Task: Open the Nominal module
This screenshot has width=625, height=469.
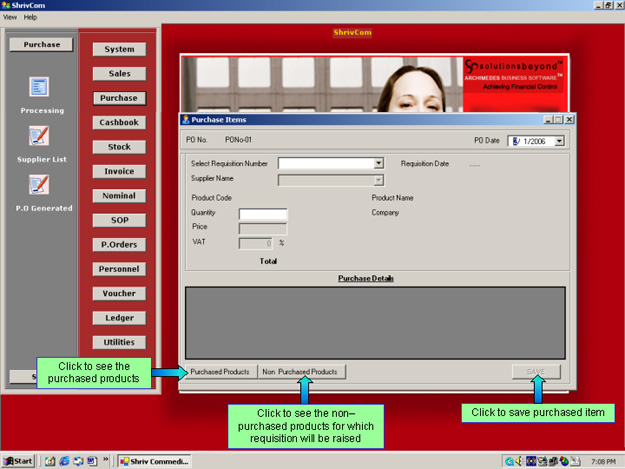Action: [119, 196]
